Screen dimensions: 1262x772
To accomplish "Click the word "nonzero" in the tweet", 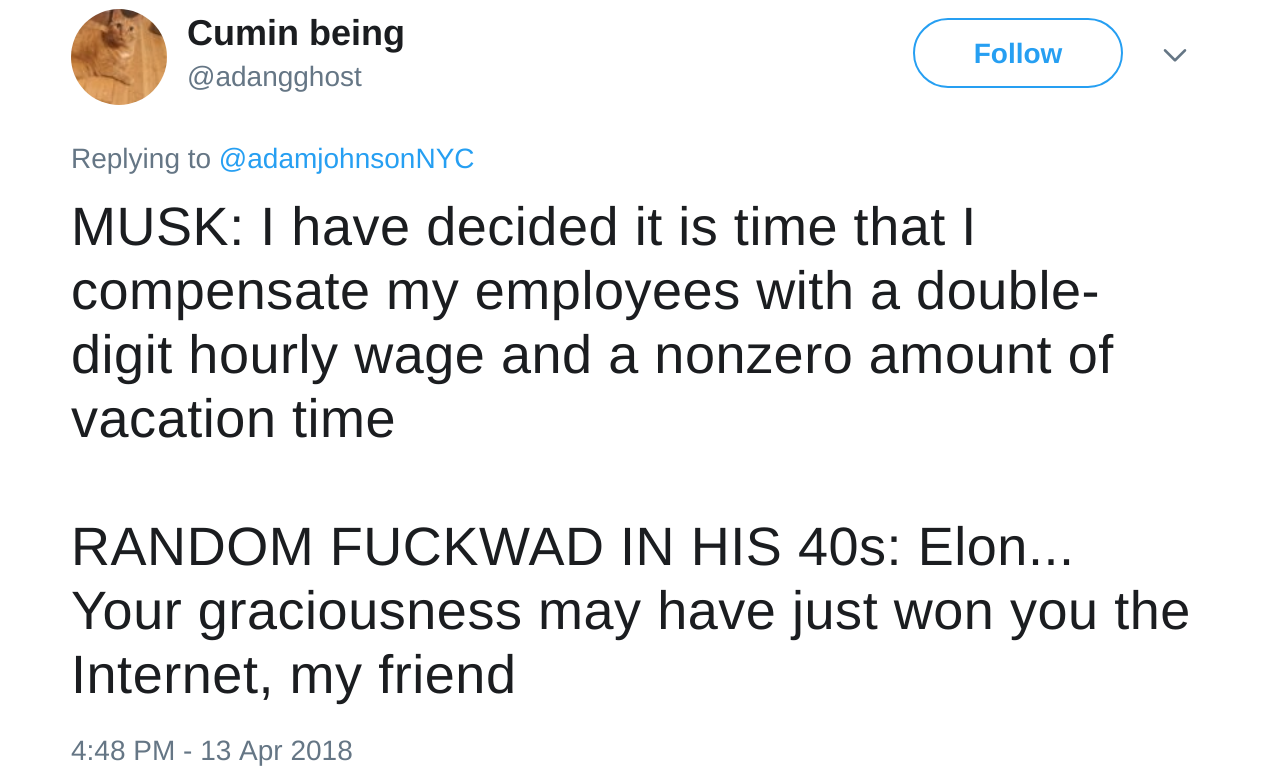I will click(x=753, y=355).
